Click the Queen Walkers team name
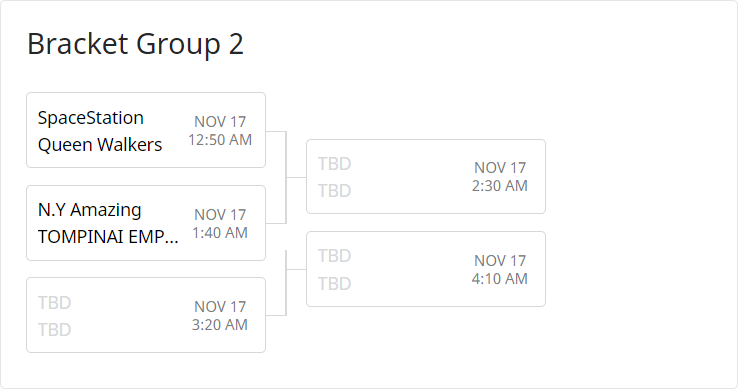Viewport: 740px width, 389px height. coord(100,144)
